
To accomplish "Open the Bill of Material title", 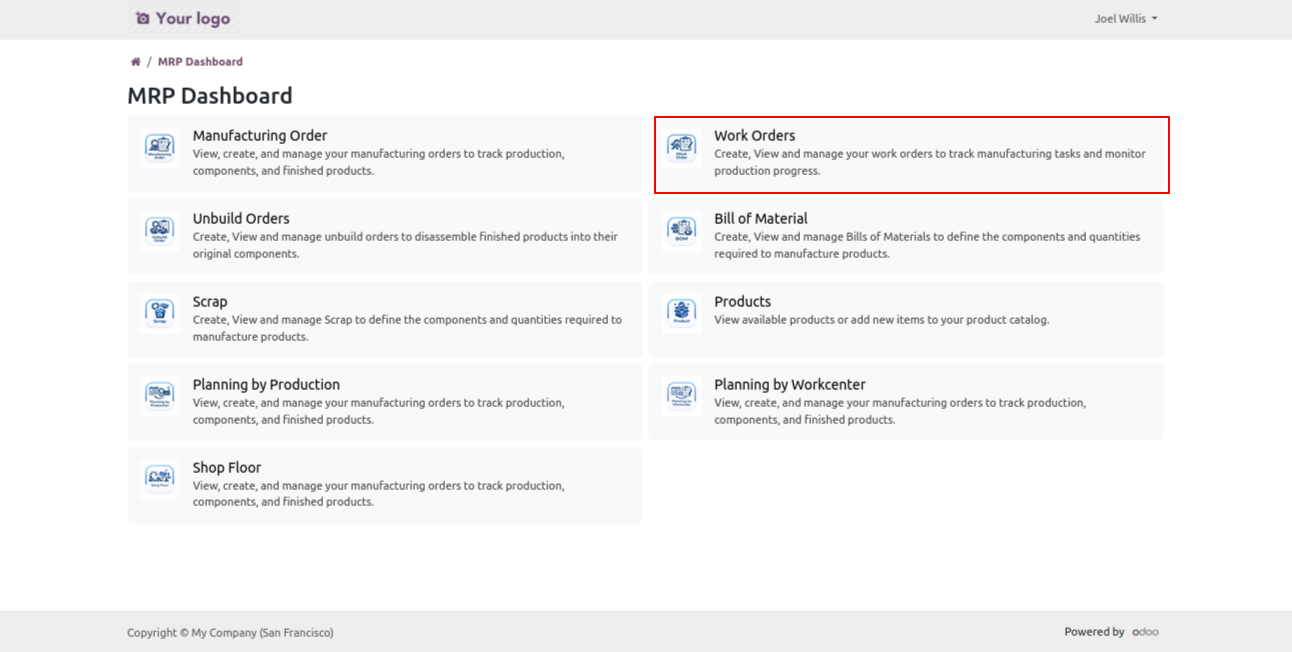I will (x=760, y=219).
